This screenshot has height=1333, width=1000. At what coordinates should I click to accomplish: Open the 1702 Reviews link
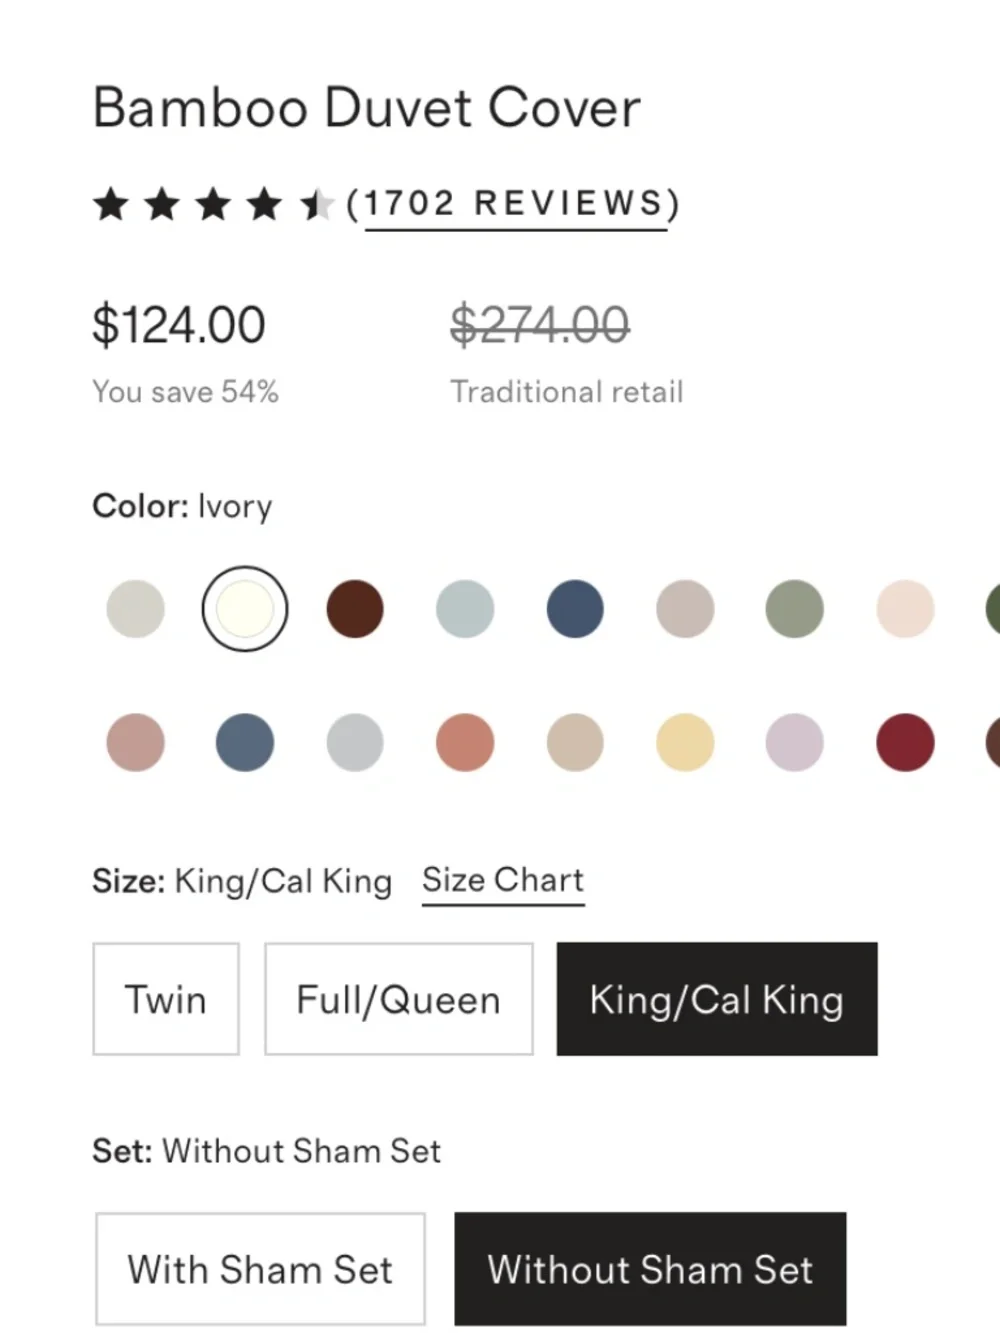click(514, 204)
